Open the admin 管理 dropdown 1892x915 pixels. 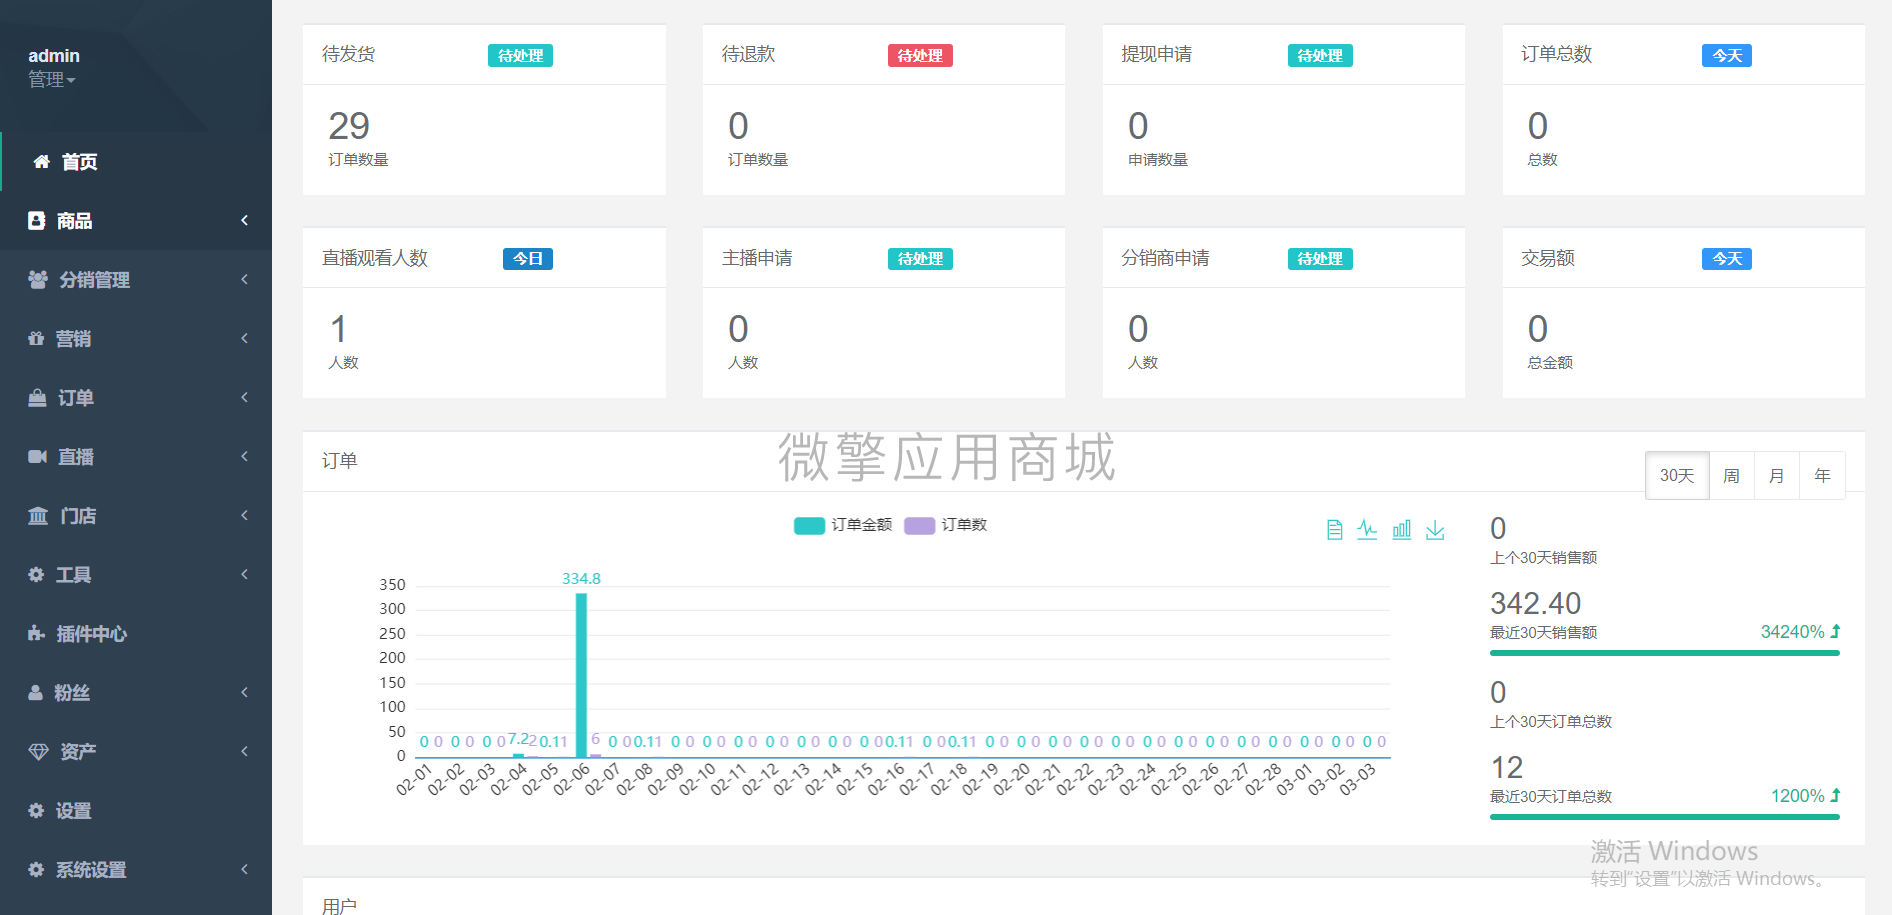coord(52,80)
